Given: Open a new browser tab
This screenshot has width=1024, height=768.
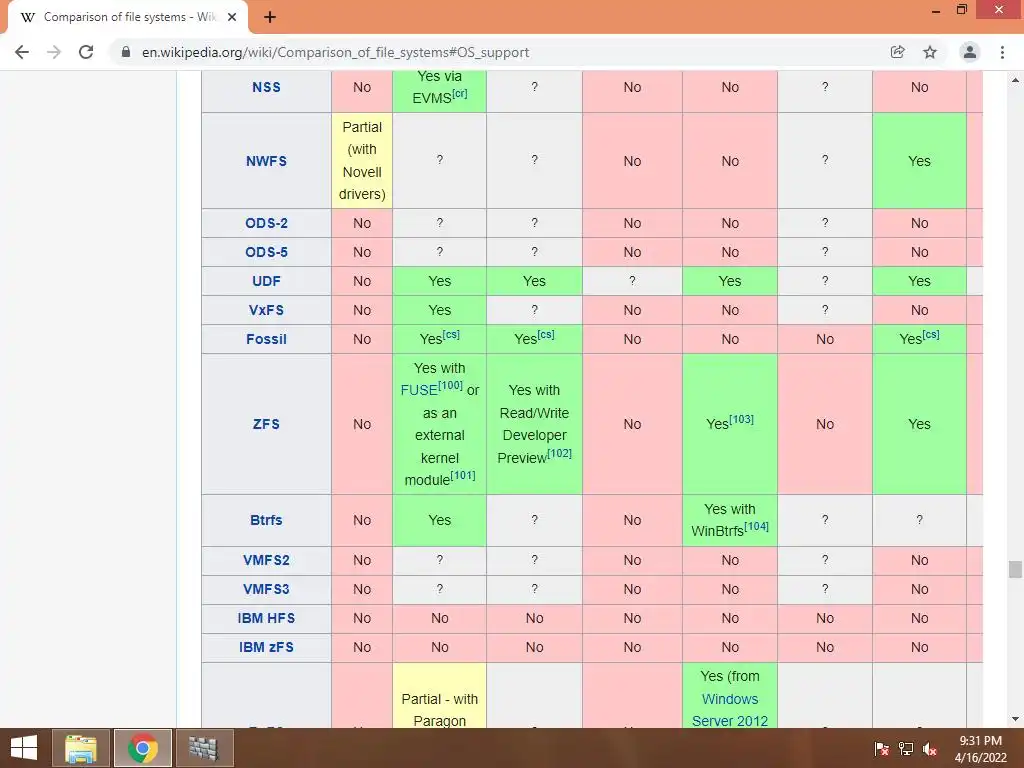Looking at the screenshot, I should click(270, 18).
